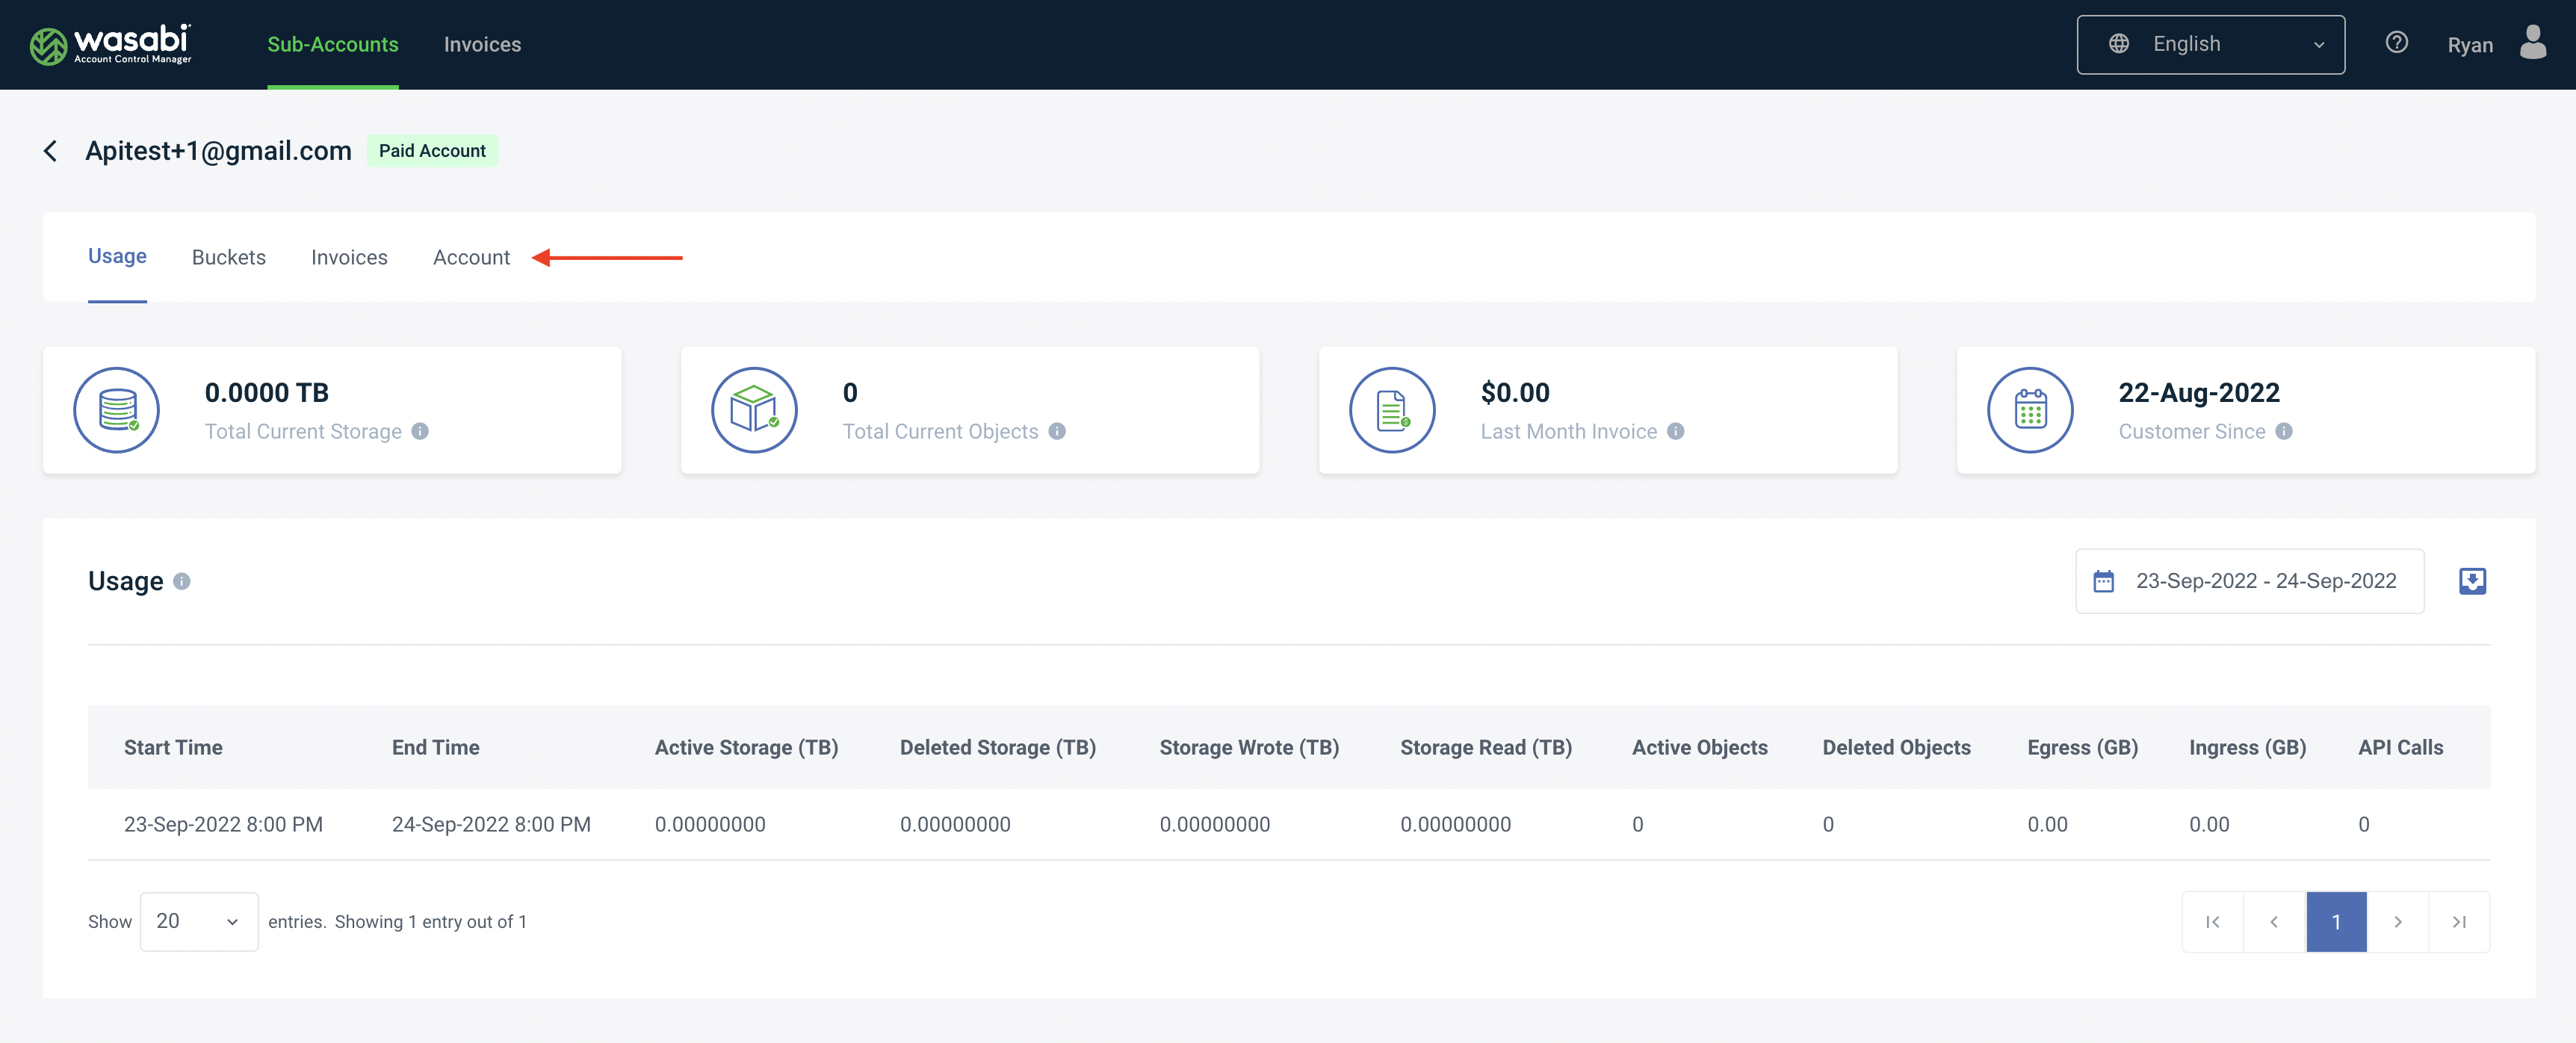Click the calendar icon in date range field
The image size is (2576, 1043).
tap(2103, 581)
